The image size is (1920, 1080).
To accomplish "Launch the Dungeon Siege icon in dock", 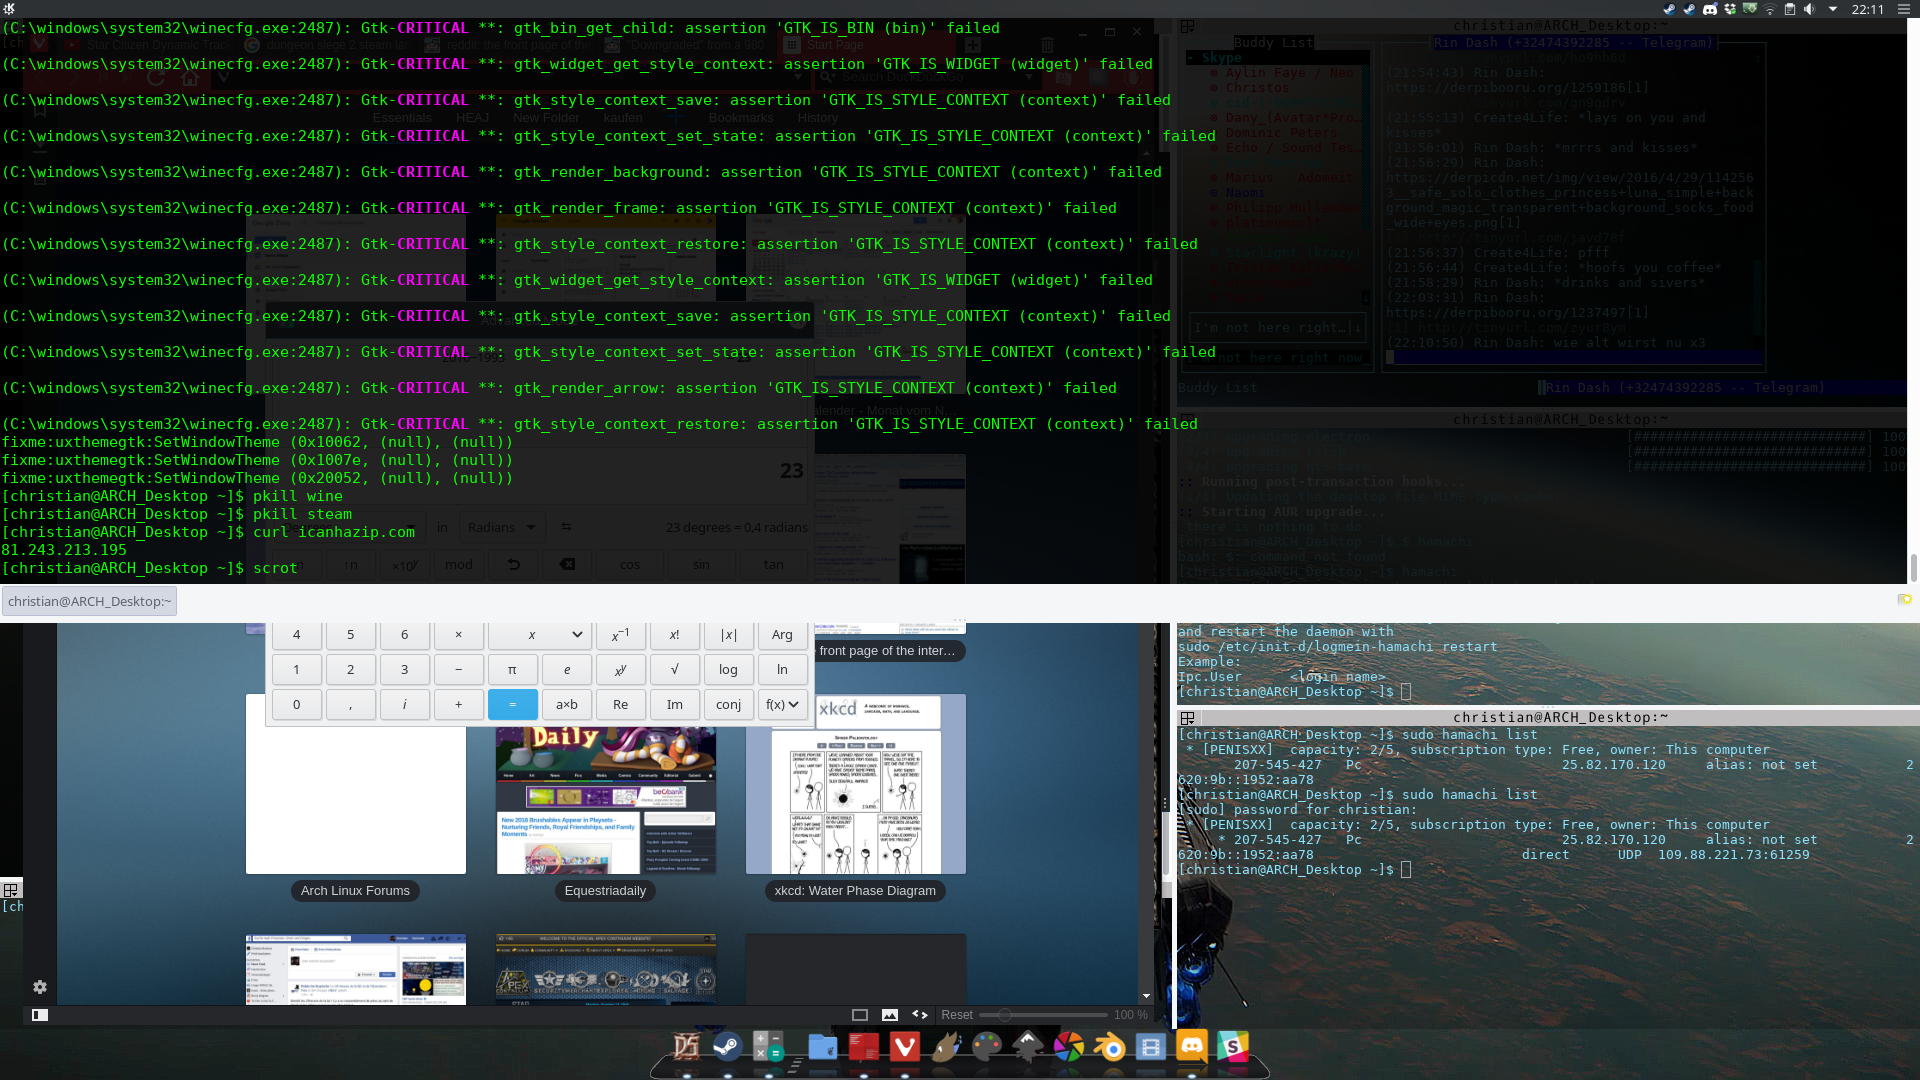I will click(686, 1047).
